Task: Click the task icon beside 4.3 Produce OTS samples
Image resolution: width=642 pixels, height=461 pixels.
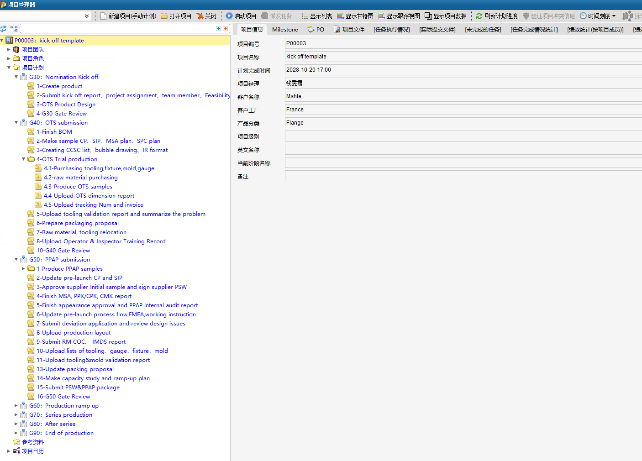Action: pos(38,186)
